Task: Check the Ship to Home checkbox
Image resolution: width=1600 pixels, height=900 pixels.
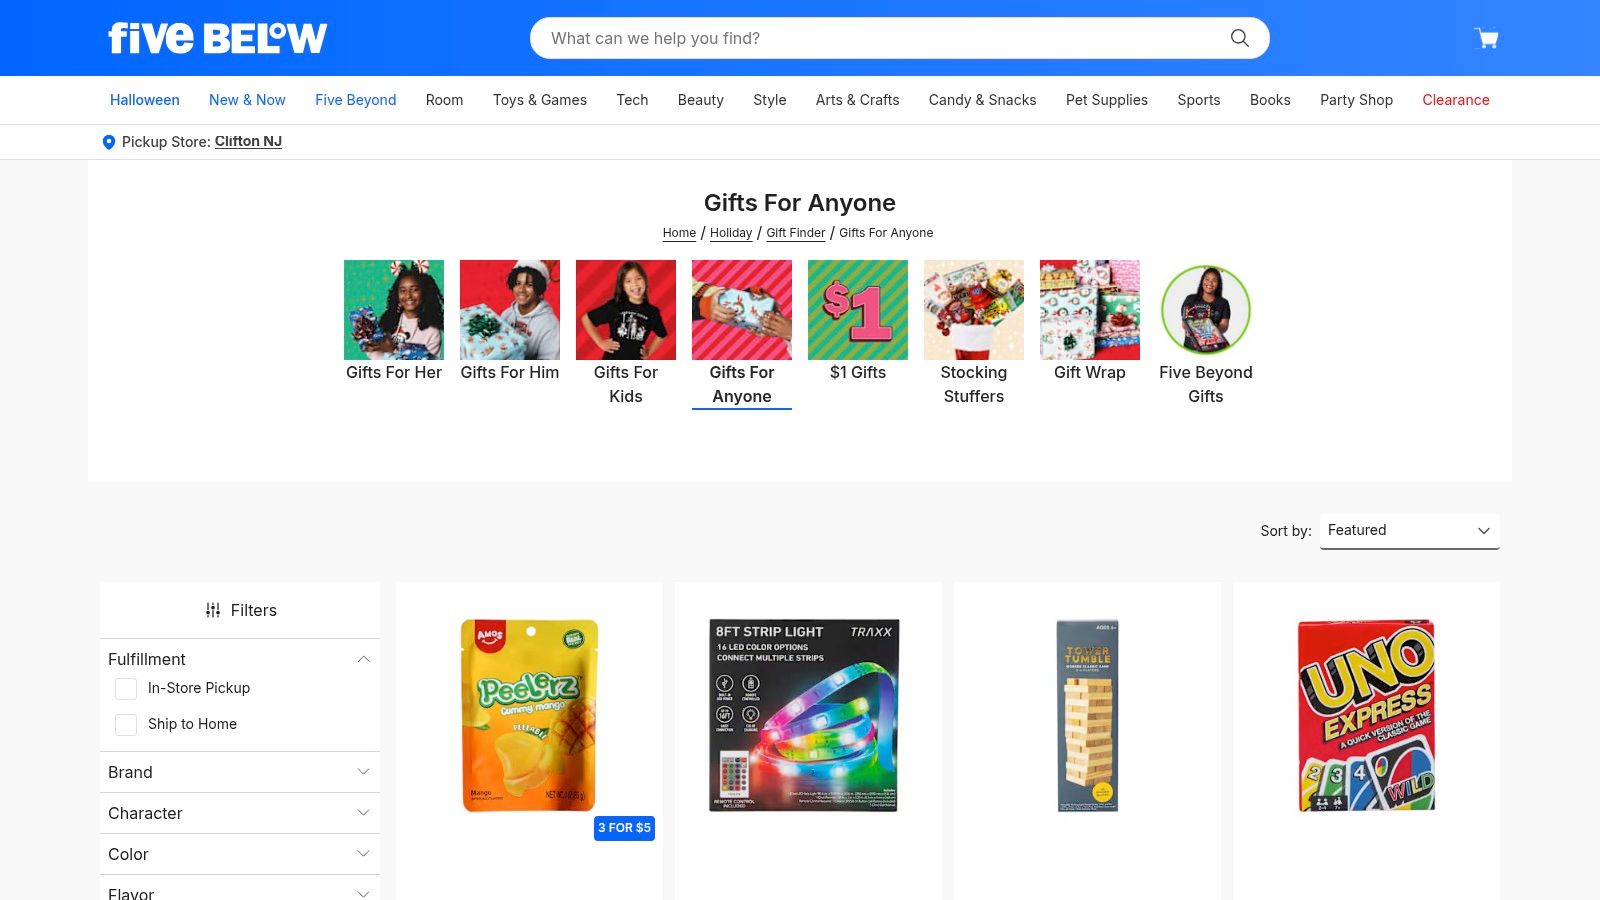Action: [126, 725]
